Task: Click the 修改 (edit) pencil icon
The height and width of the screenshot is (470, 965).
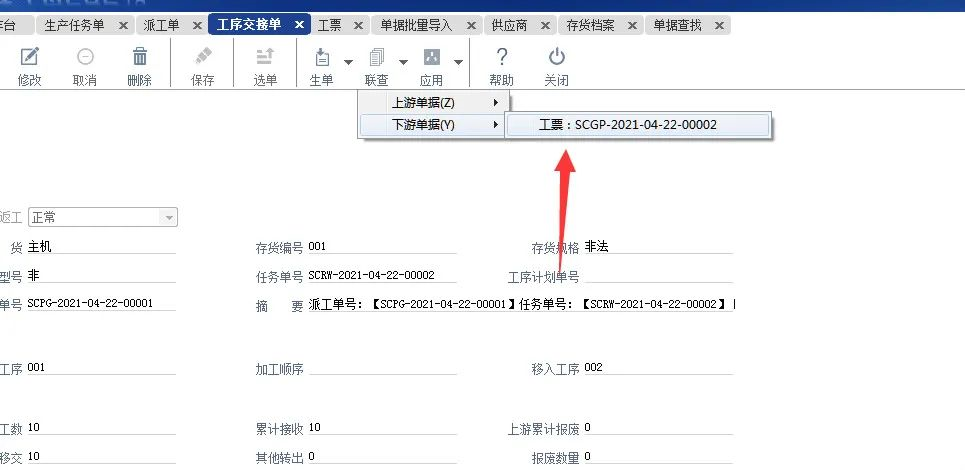Action: (x=30, y=58)
